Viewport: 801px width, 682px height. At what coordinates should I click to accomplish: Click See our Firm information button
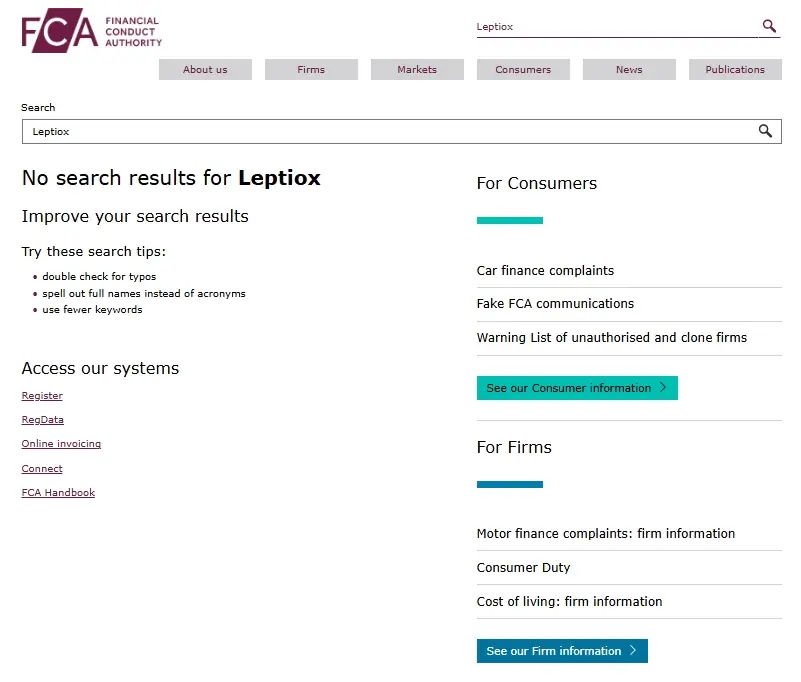(562, 651)
